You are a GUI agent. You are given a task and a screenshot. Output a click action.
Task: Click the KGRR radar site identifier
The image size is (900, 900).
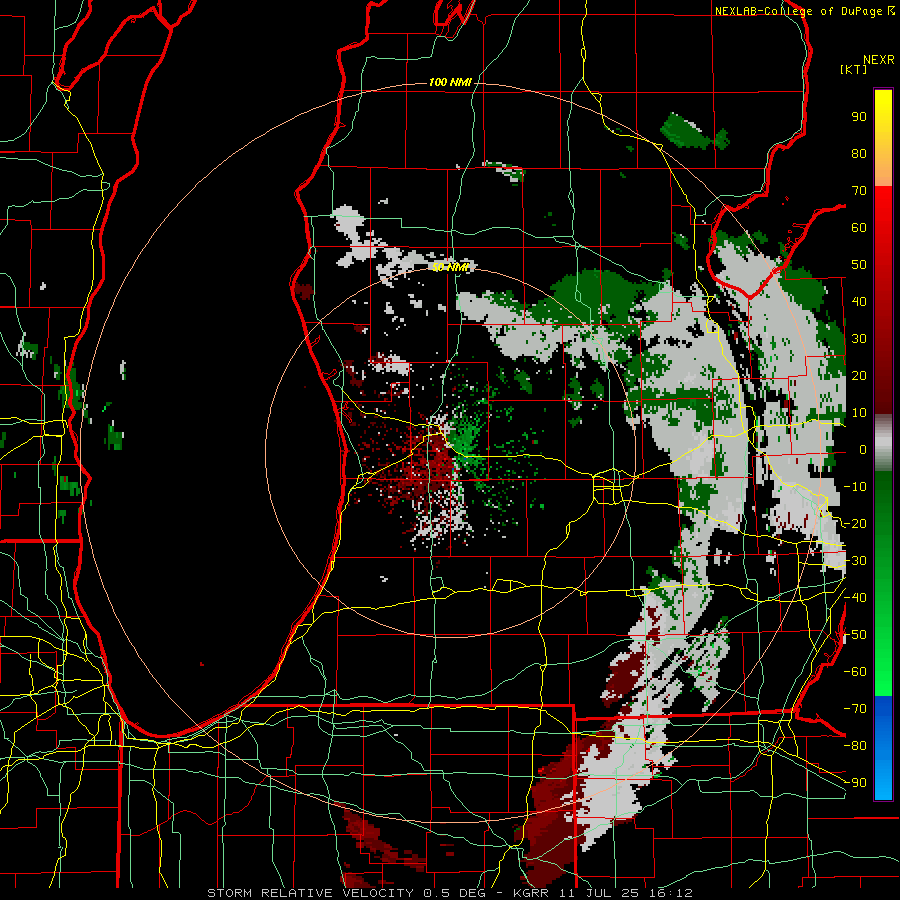click(529, 893)
